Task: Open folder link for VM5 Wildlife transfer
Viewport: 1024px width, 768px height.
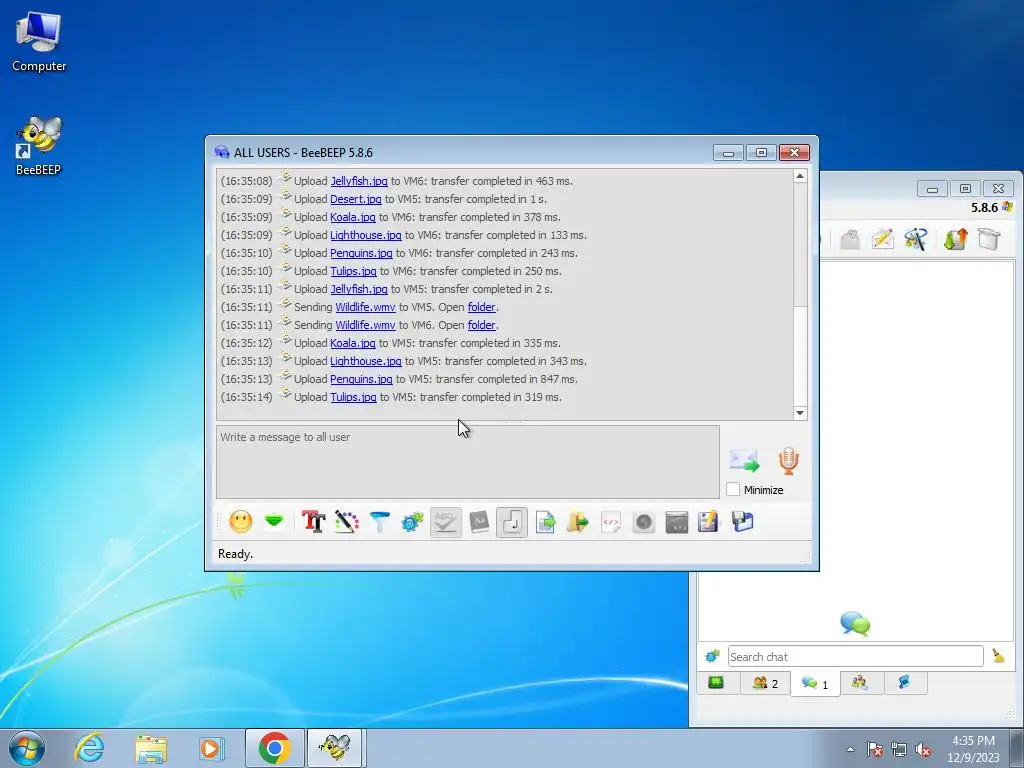Action: click(482, 307)
